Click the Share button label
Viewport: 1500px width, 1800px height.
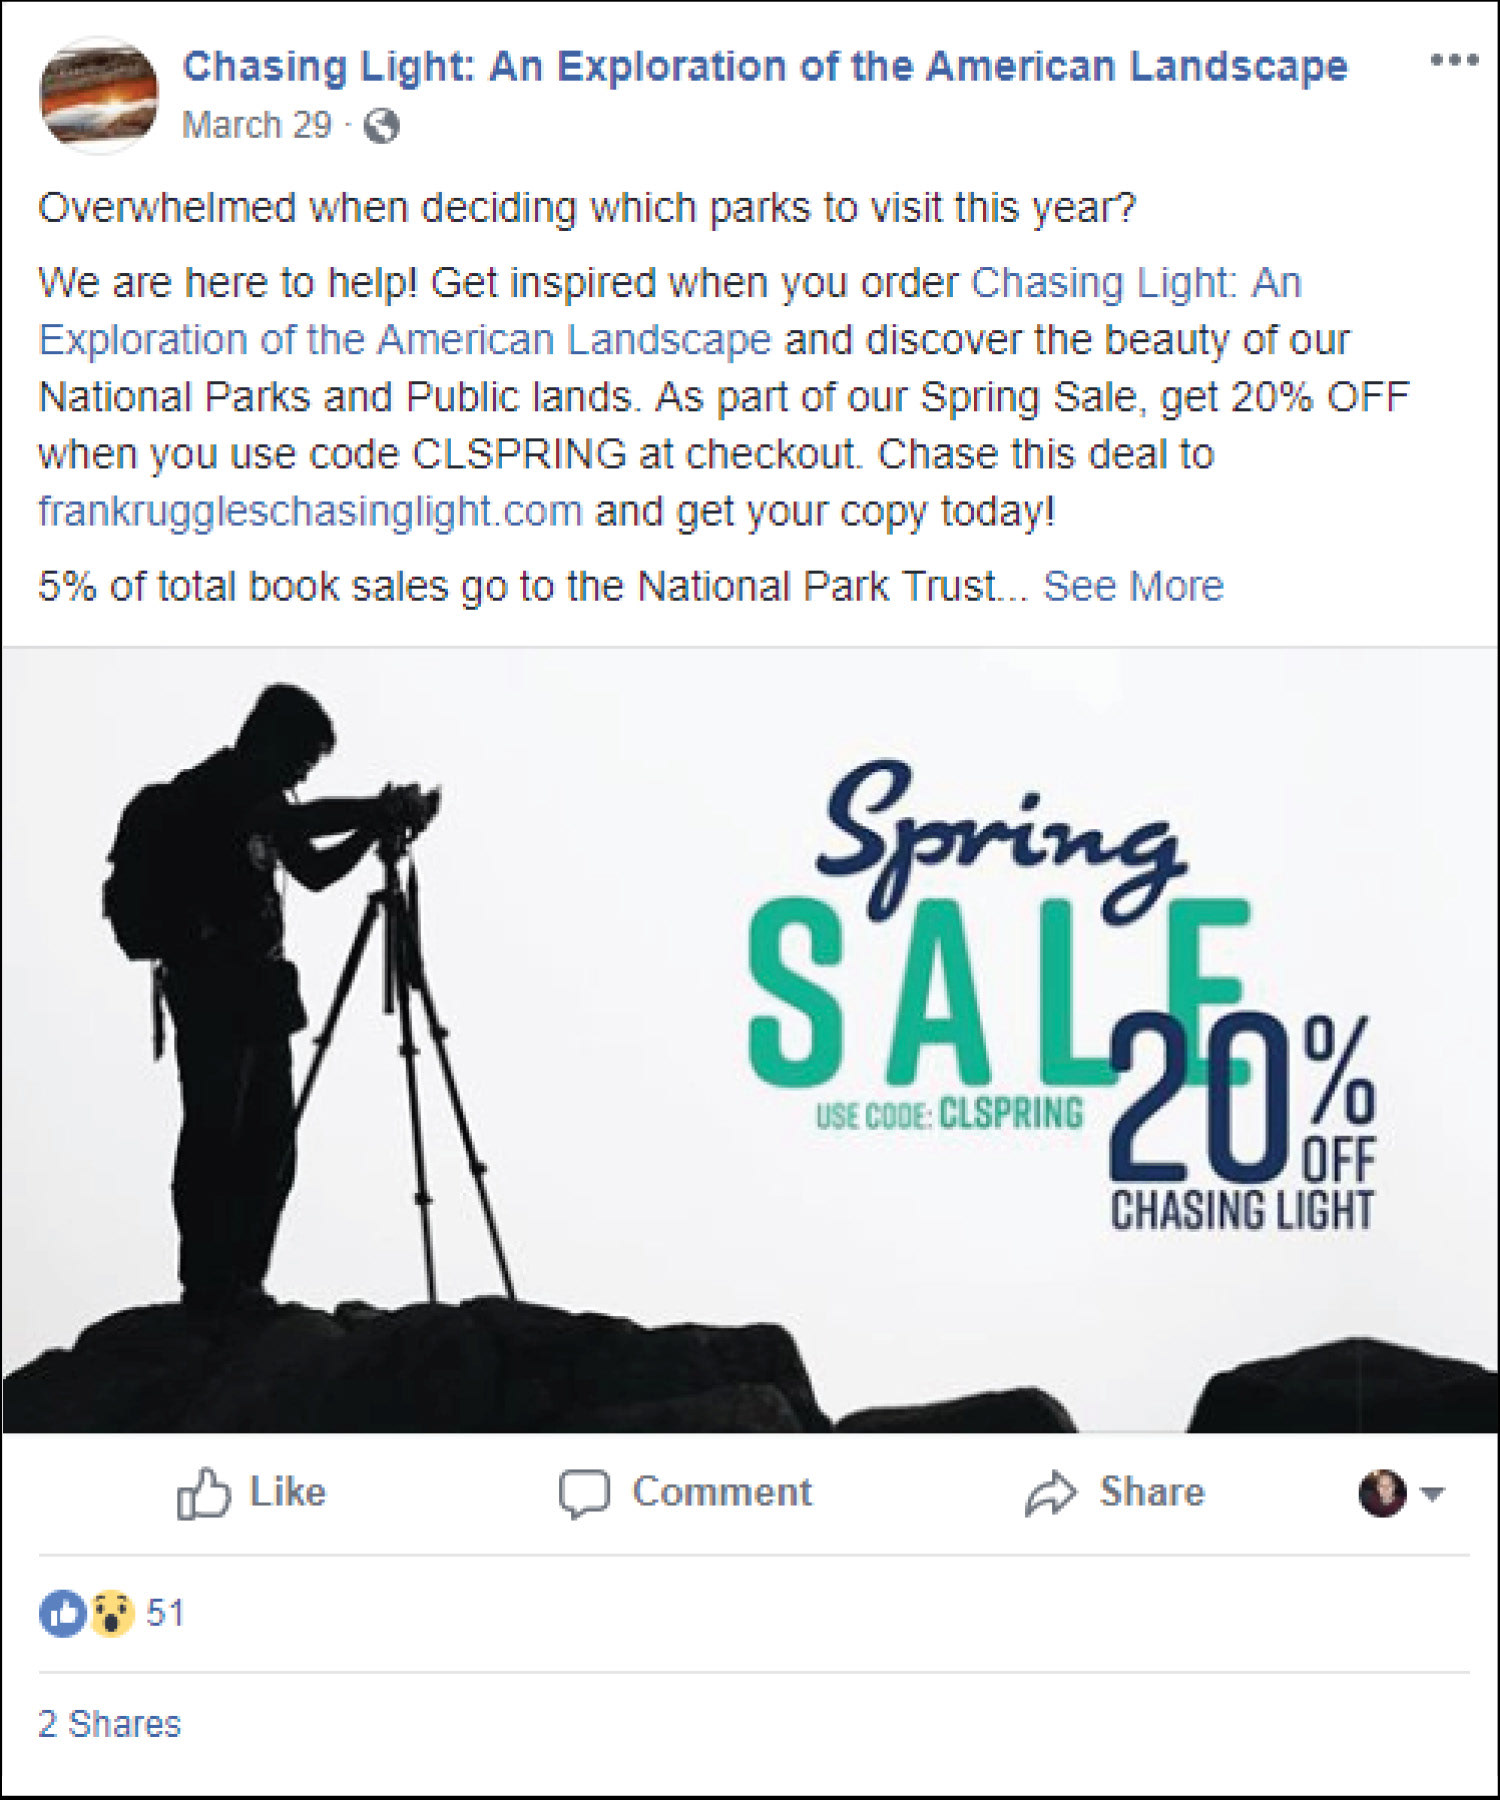(x=1152, y=1492)
